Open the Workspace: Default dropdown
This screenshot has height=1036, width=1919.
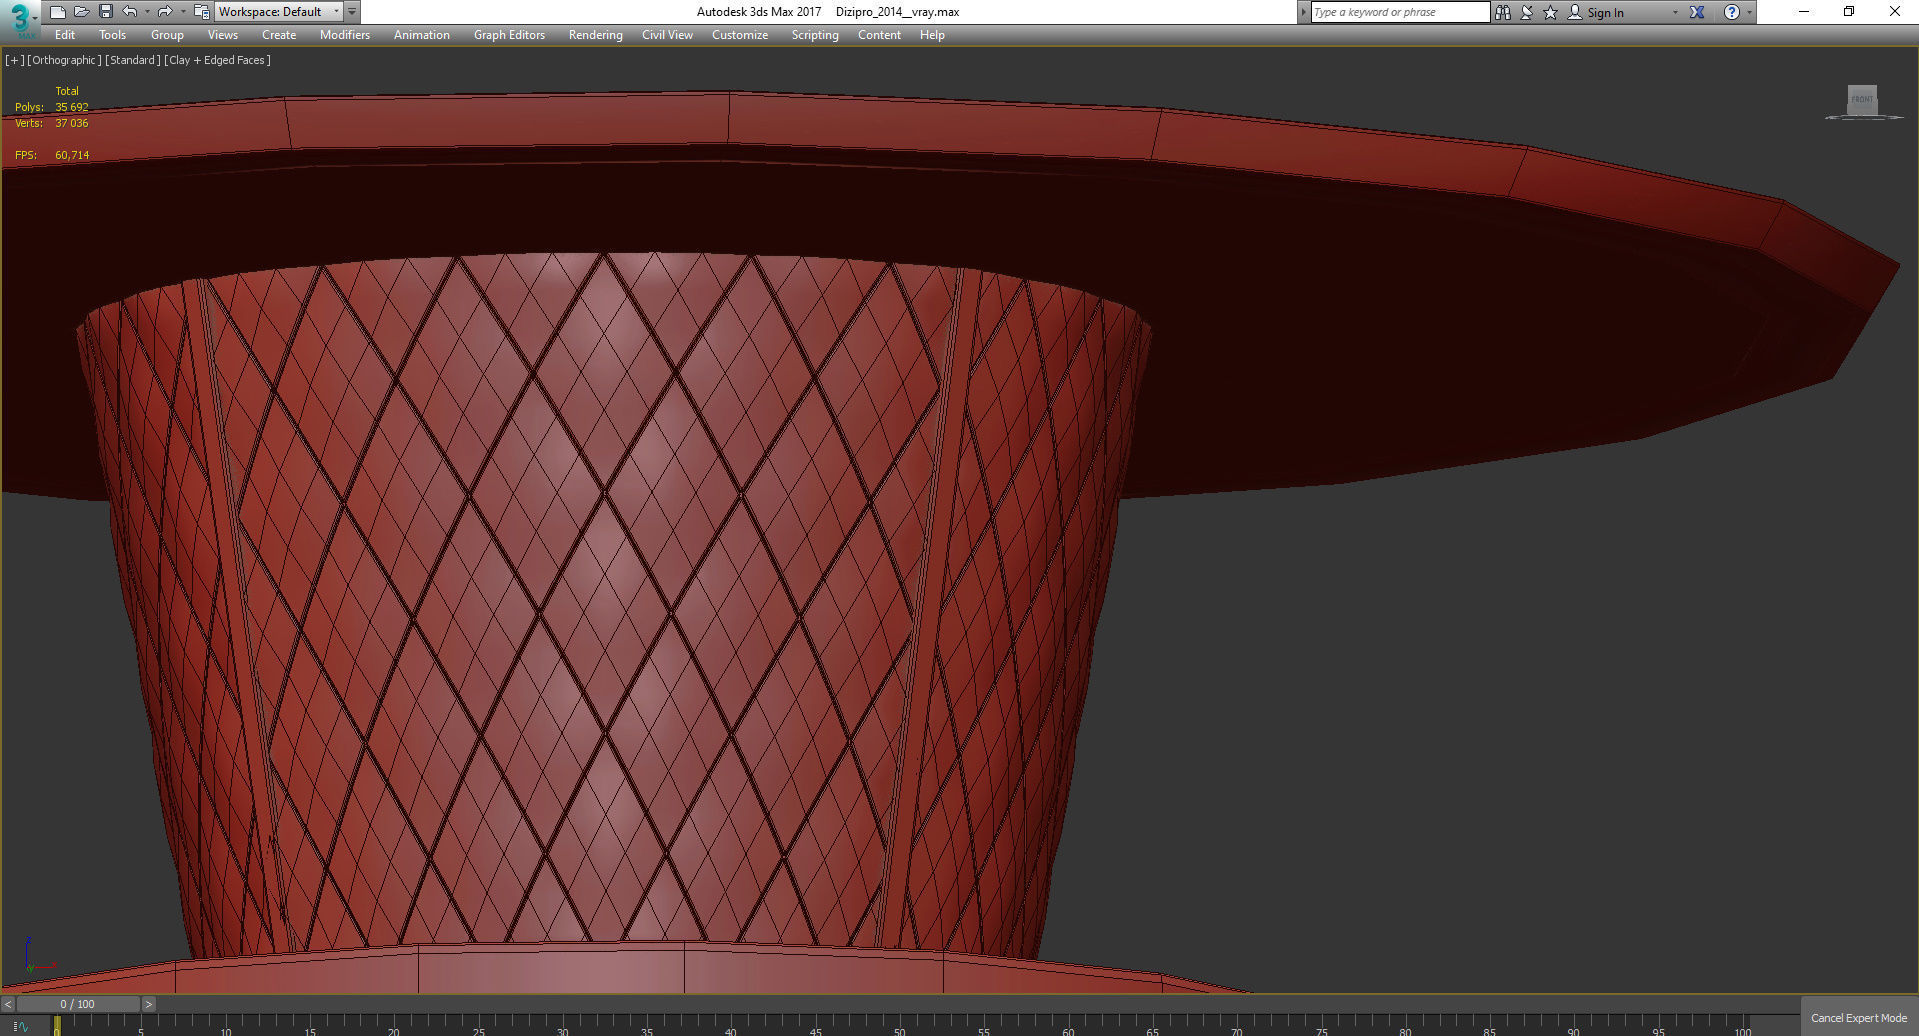(x=279, y=12)
